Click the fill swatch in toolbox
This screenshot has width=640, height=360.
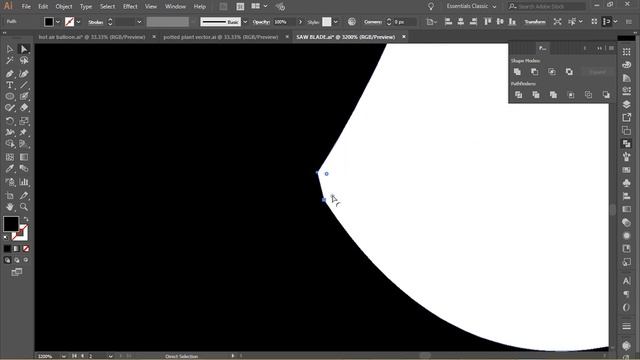pyautogui.click(x=11, y=224)
